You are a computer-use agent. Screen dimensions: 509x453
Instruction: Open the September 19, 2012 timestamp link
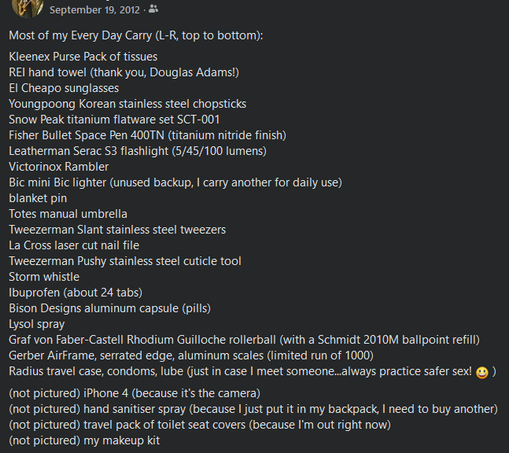tap(95, 10)
